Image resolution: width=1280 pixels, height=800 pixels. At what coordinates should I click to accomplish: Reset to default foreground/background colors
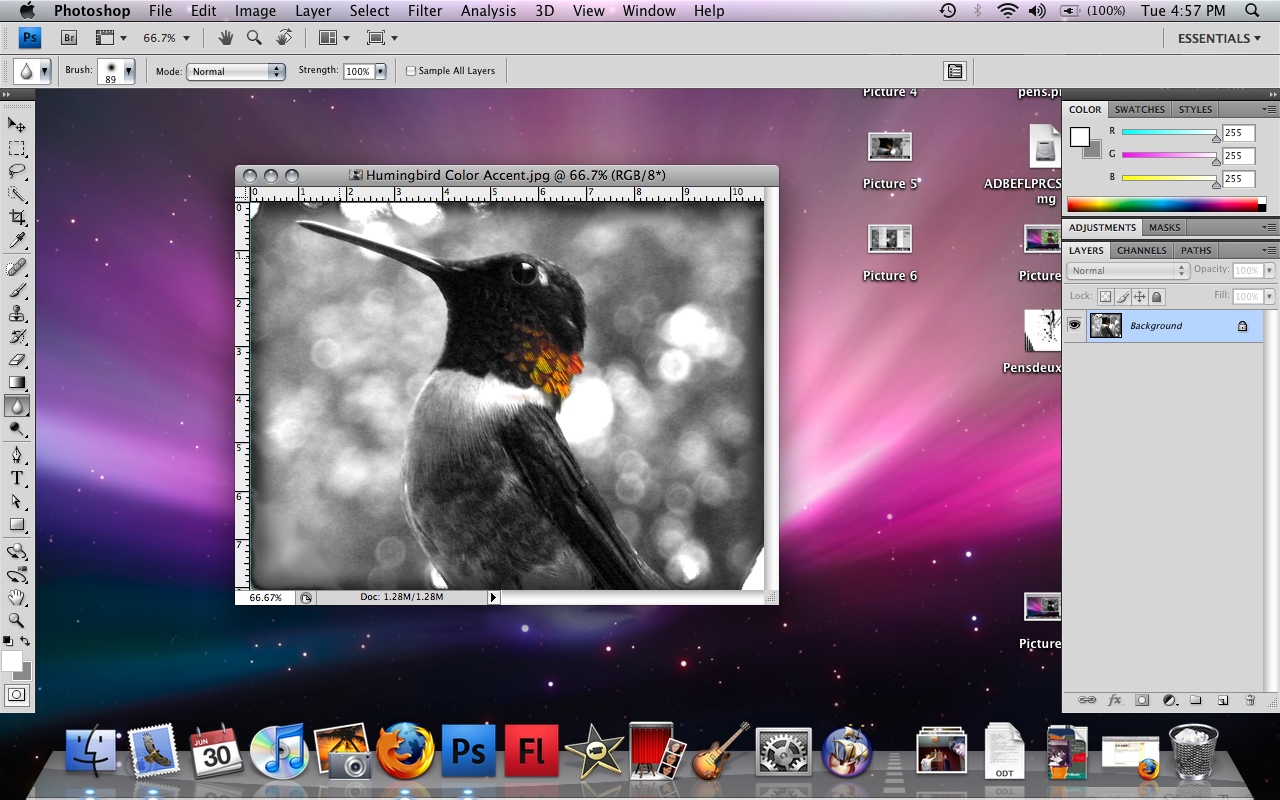pyautogui.click(x=7, y=640)
